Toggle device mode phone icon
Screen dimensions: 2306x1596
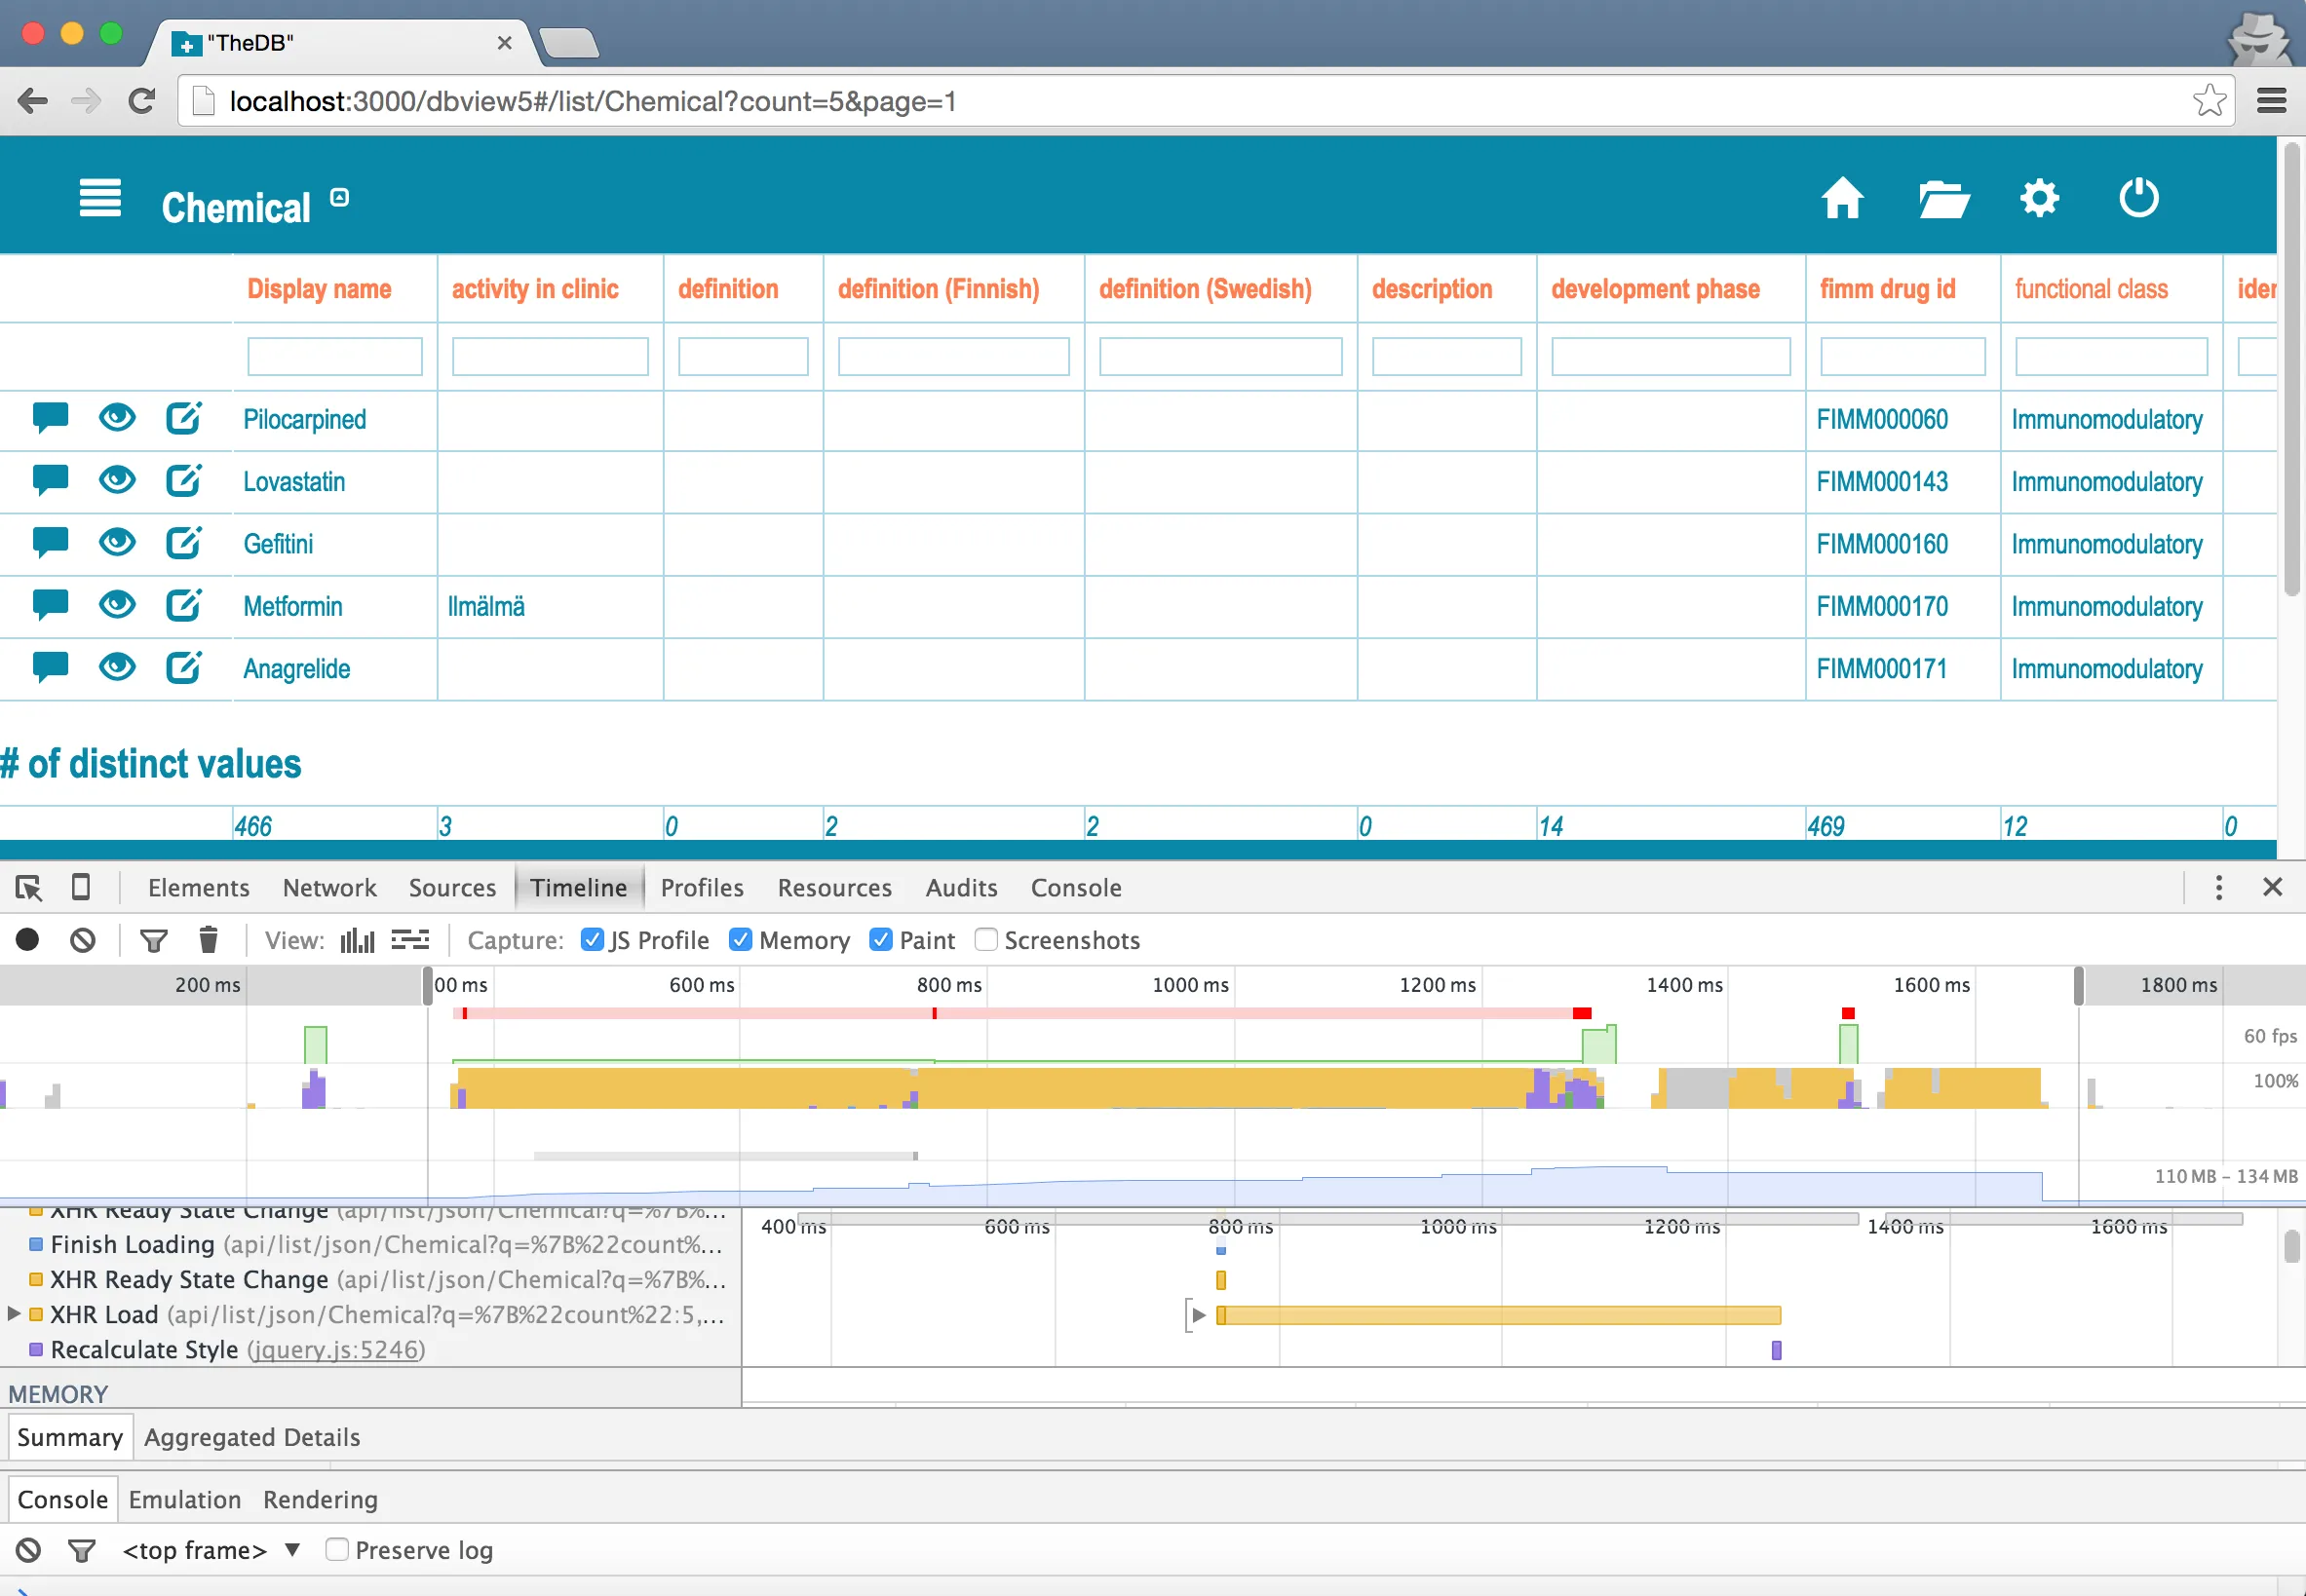[x=81, y=887]
